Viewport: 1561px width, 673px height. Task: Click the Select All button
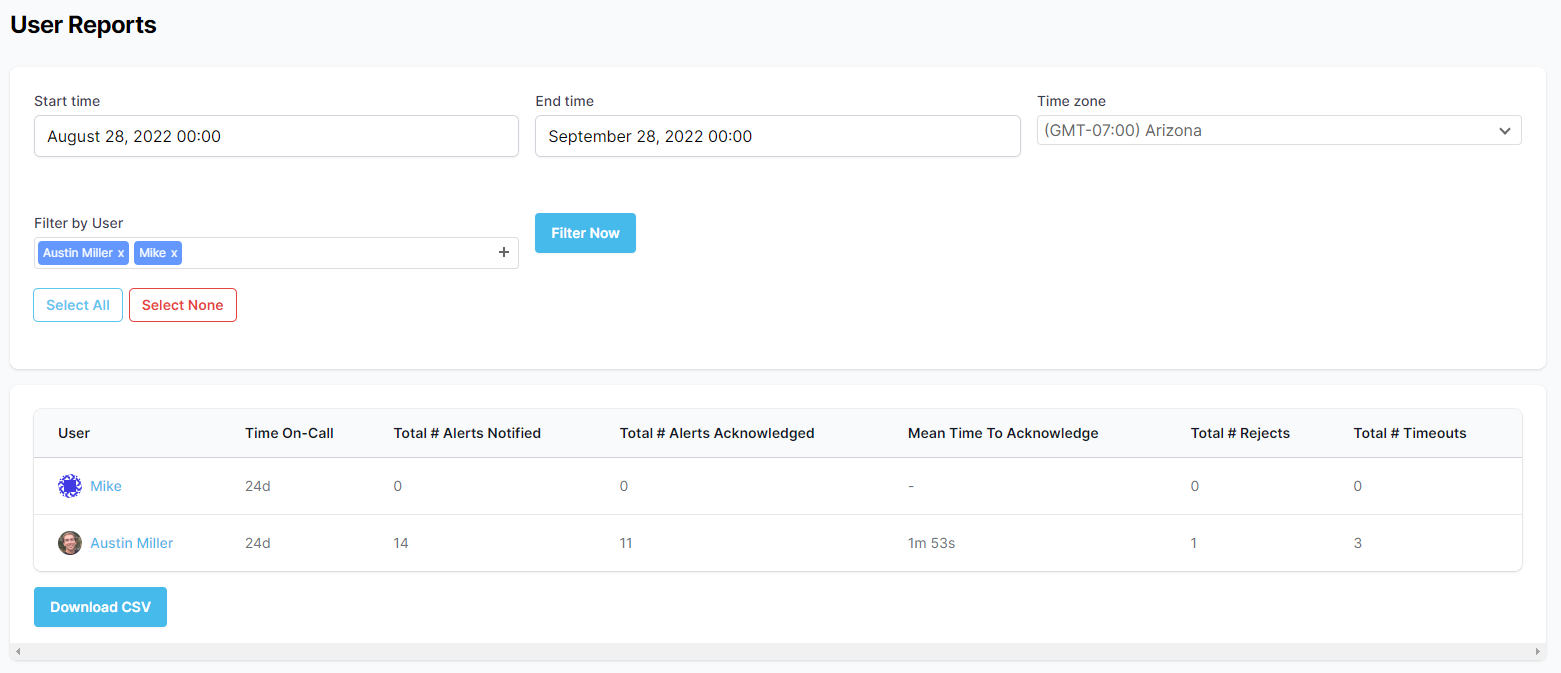click(x=78, y=305)
